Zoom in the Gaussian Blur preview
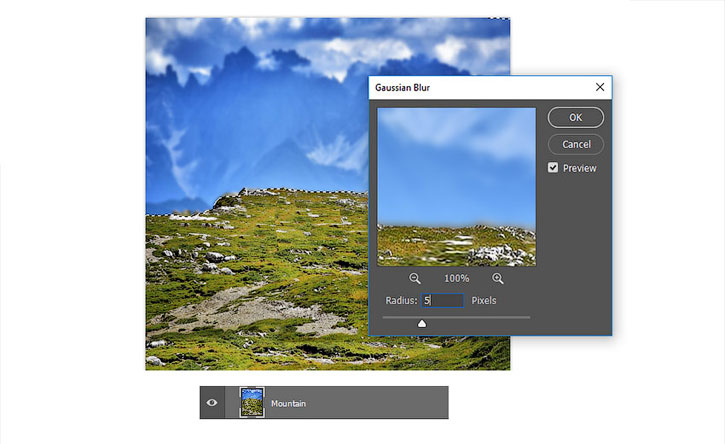The height and width of the screenshot is (444, 725). [498, 278]
